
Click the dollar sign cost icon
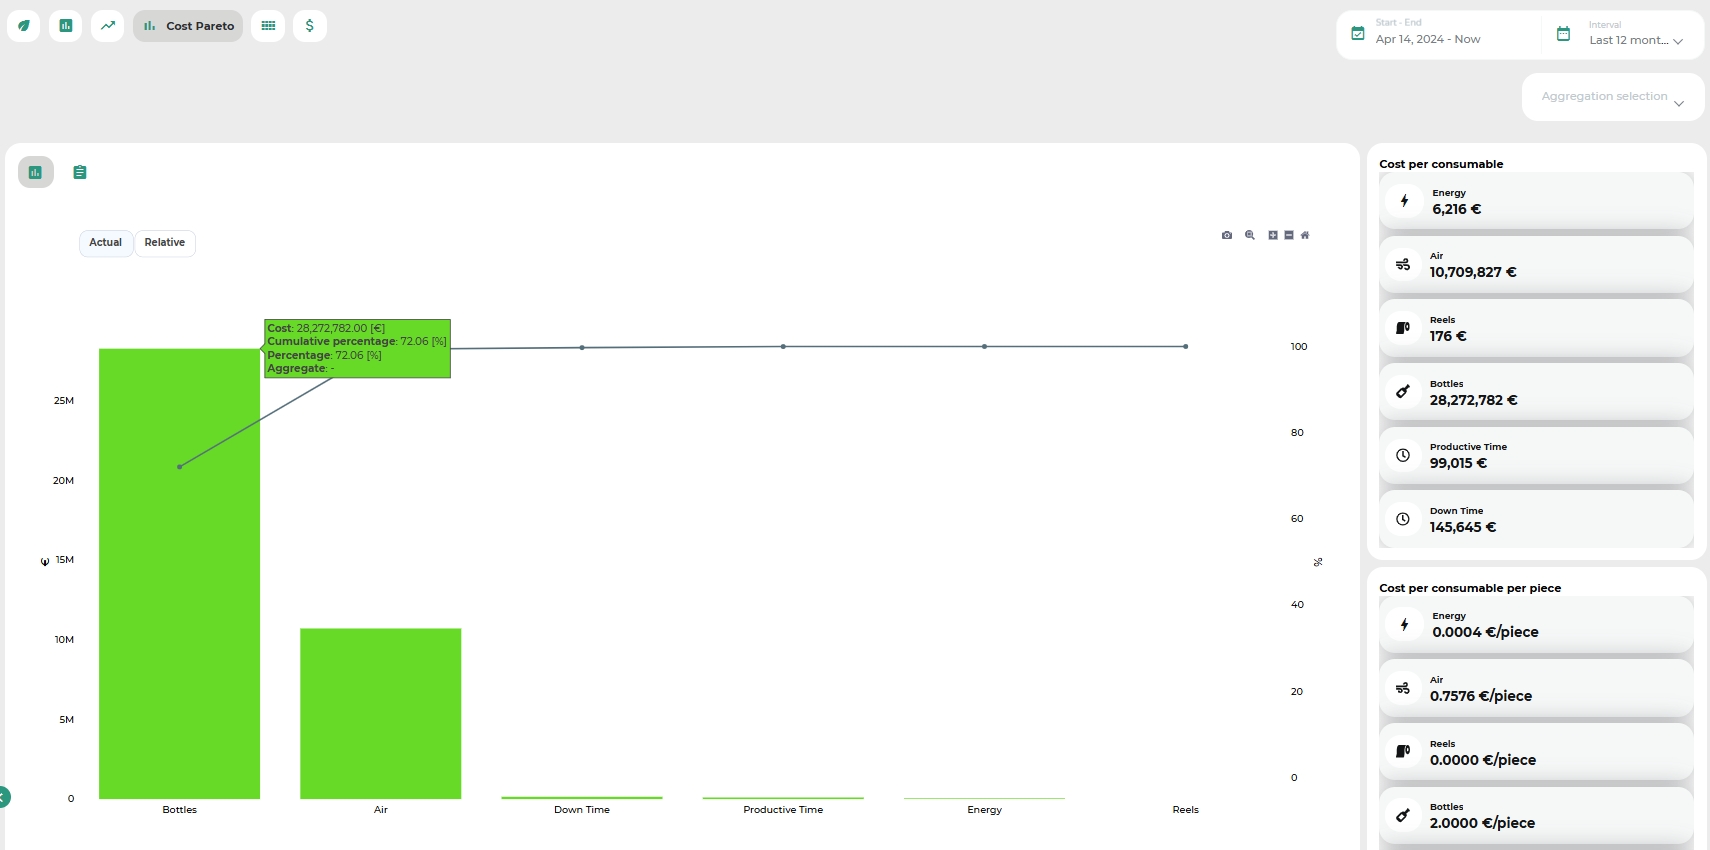(x=310, y=26)
